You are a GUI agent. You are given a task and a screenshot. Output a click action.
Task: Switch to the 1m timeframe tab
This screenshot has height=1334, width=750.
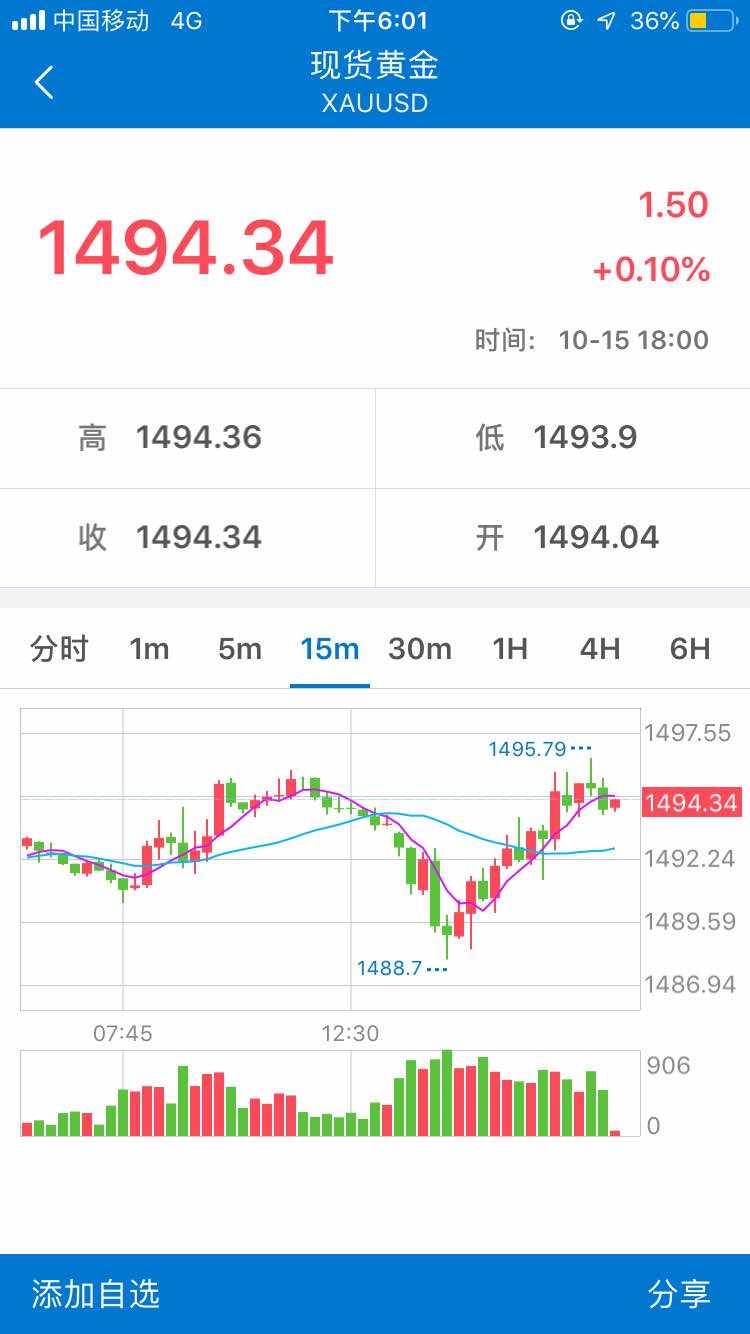pos(149,649)
